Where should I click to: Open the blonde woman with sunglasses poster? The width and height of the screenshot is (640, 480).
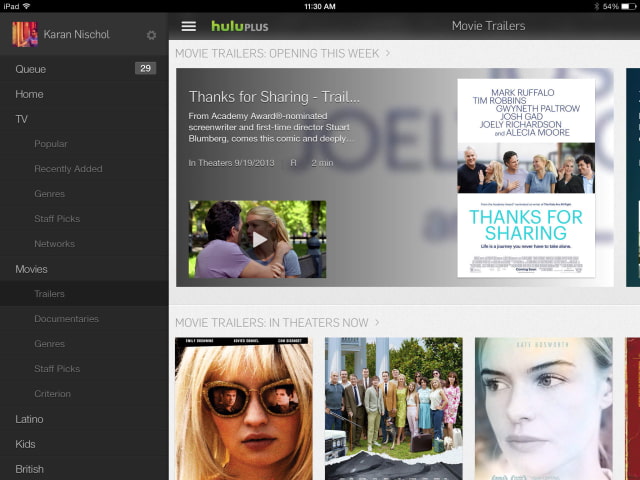pos(243,408)
